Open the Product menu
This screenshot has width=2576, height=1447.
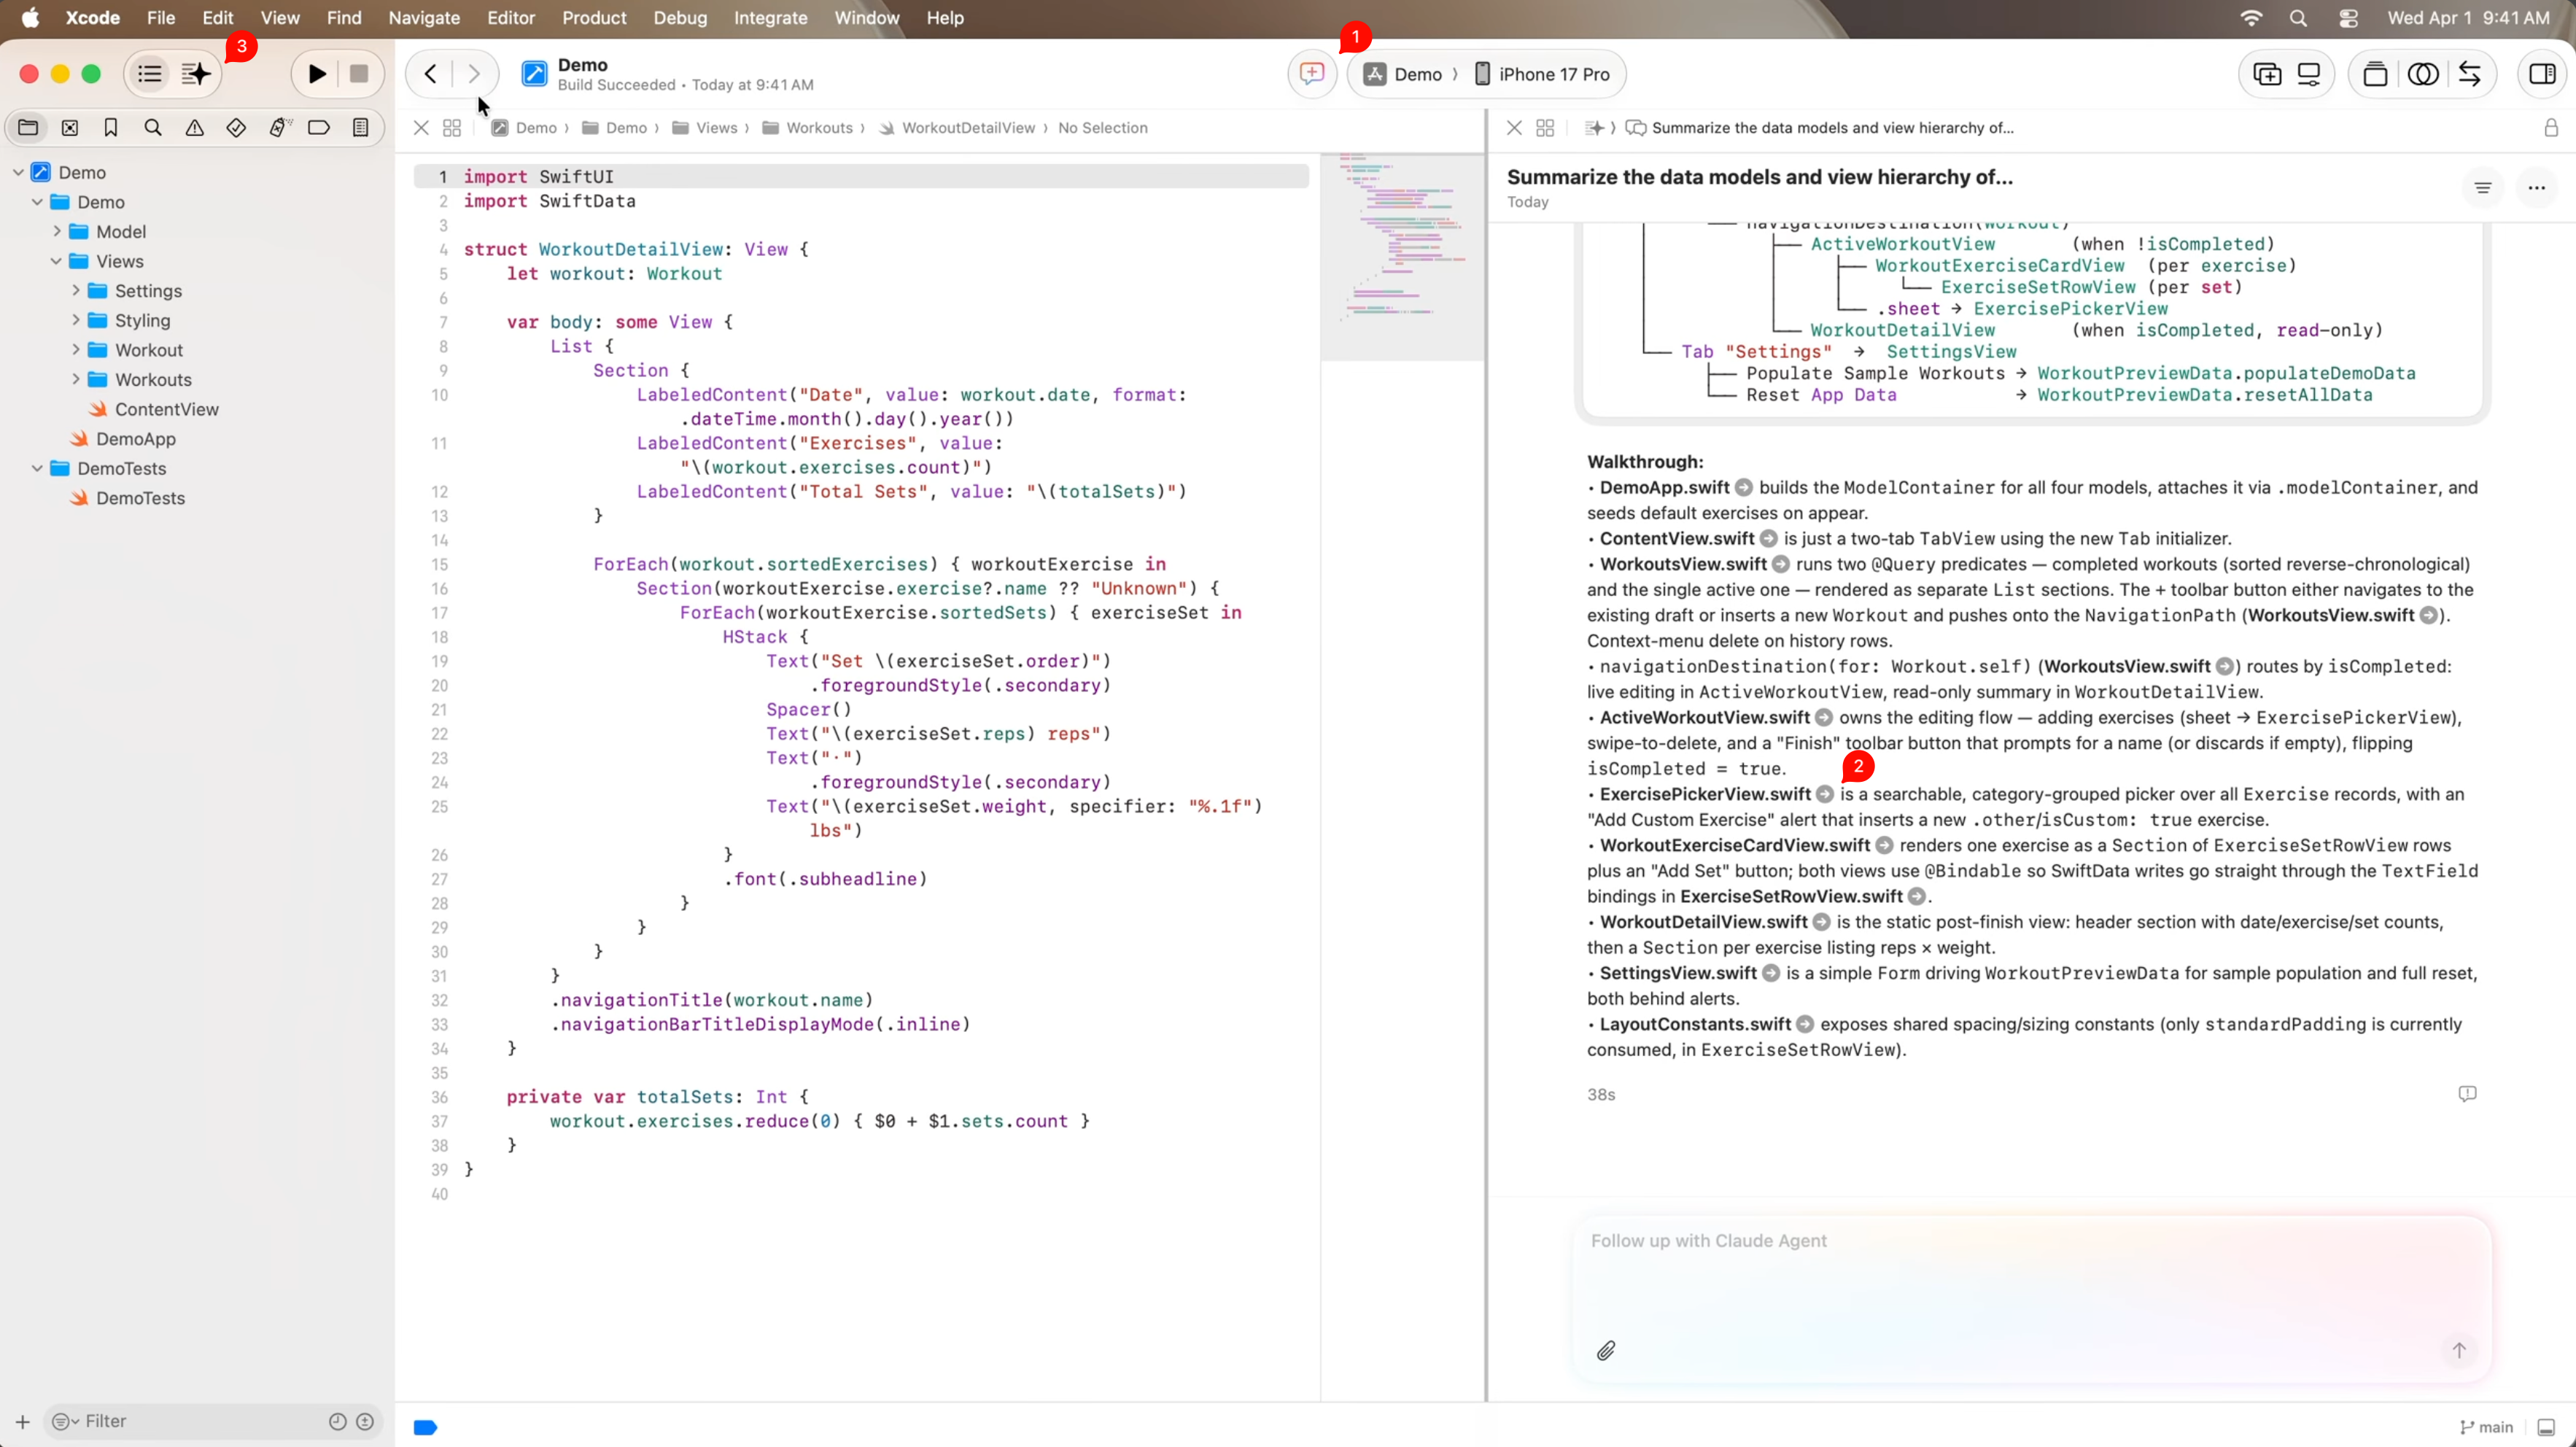[594, 18]
